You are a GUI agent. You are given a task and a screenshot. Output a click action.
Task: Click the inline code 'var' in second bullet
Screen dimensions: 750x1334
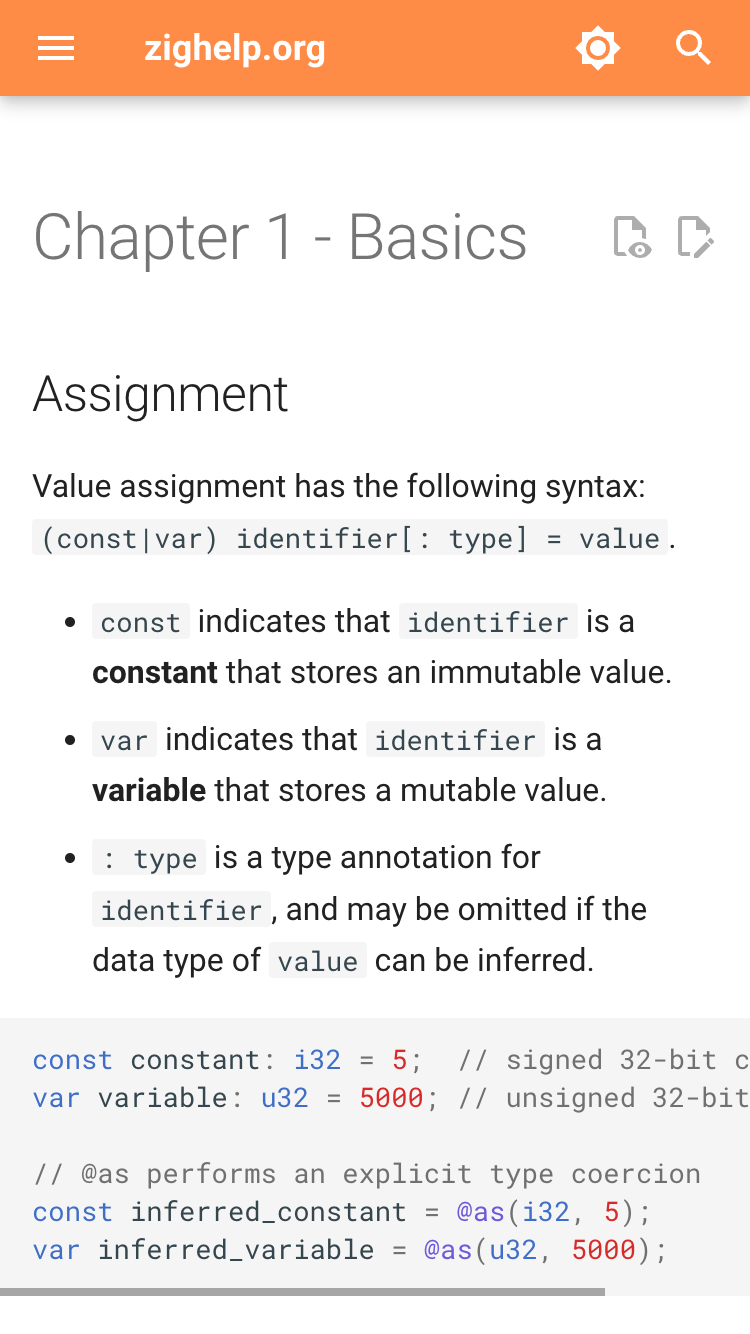click(125, 740)
